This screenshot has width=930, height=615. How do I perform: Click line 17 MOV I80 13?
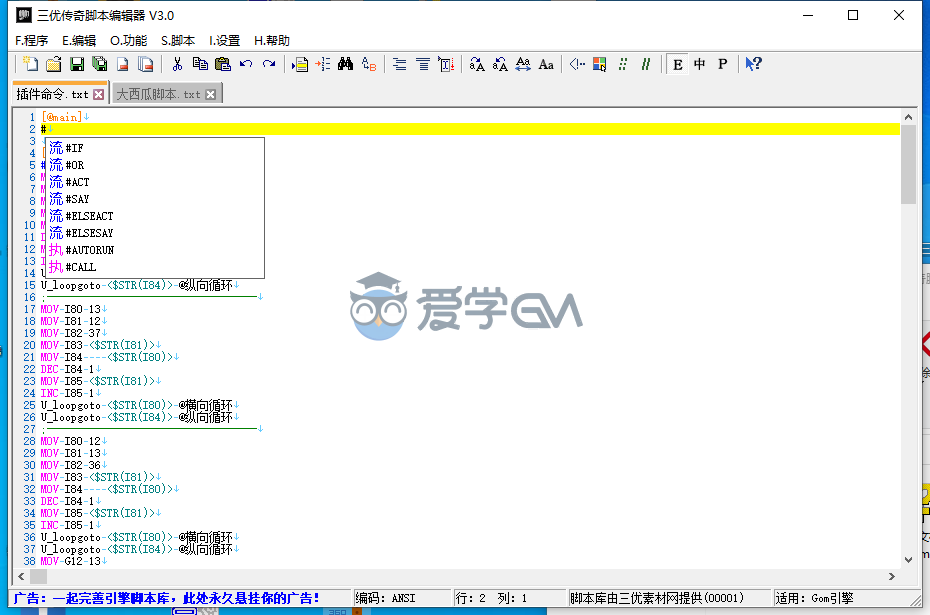[x=74, y=309]
